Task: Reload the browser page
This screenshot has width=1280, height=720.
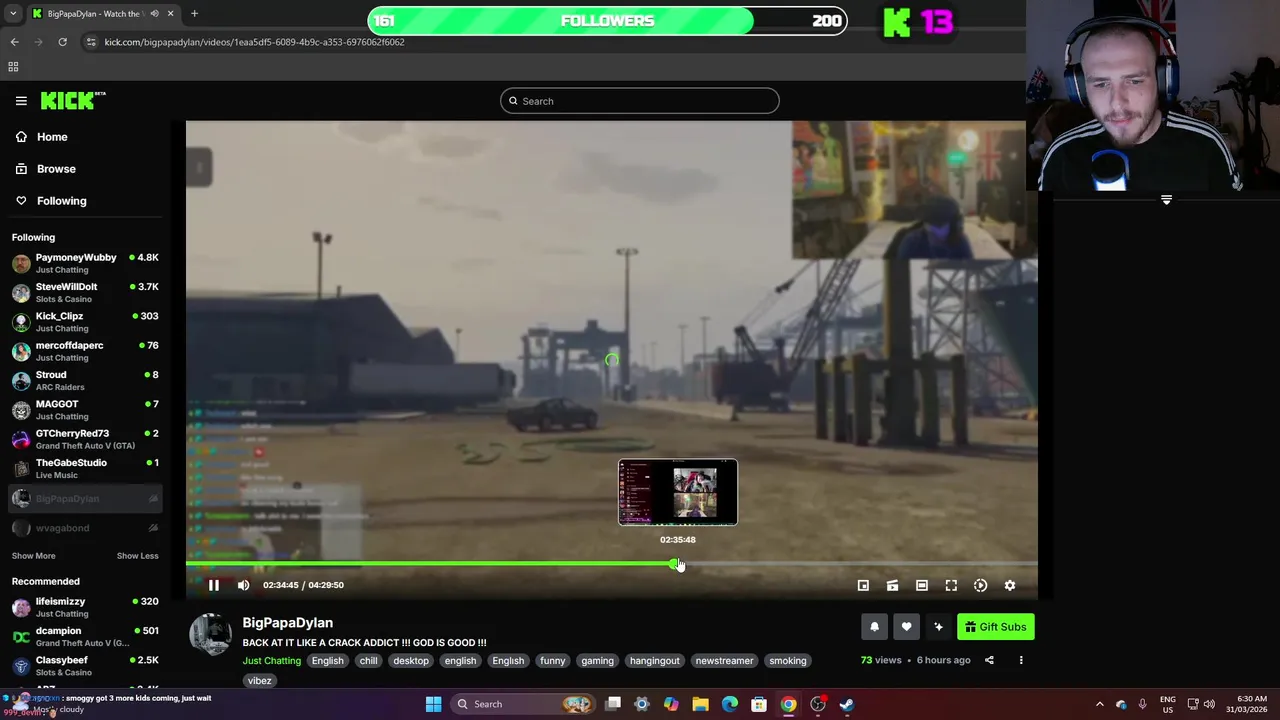Action: pos(62,42)
